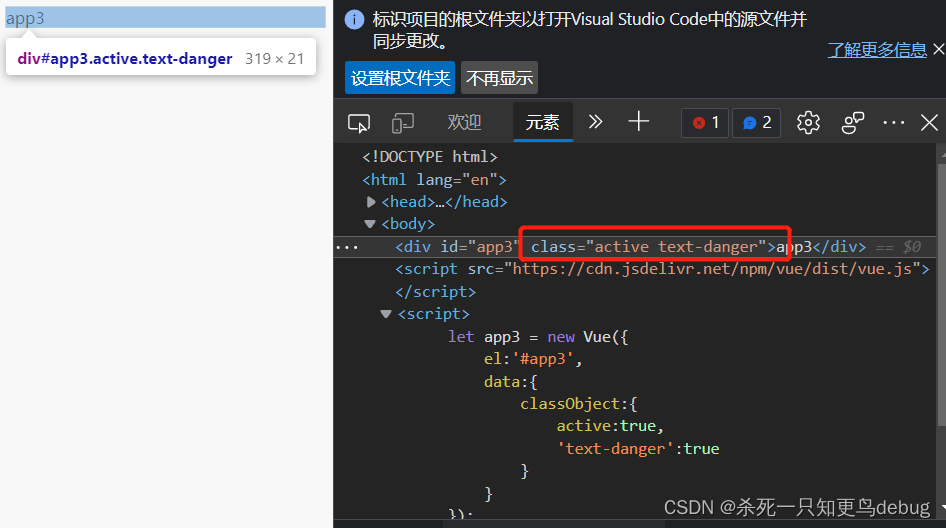Open DevTools settings gear
This screenshot has height=528, width=946.
click(x=808, y=122)
